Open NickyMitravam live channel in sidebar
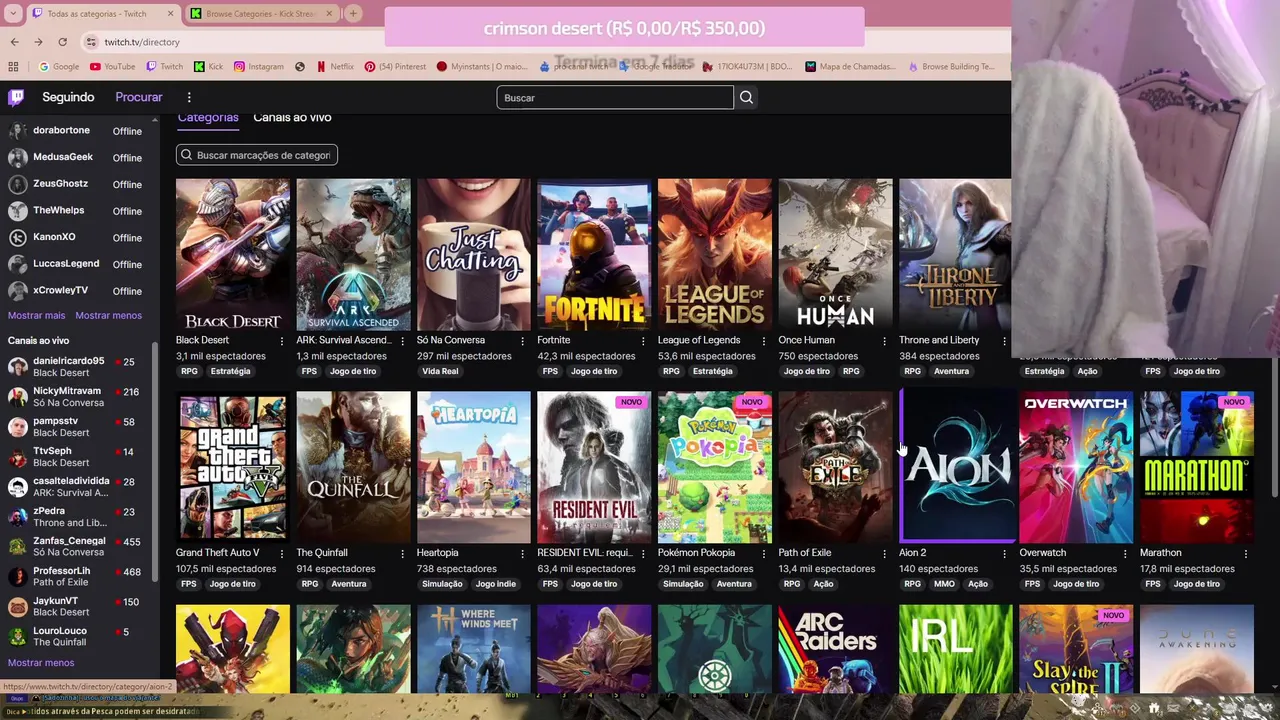1280x720 pixels. 78,397
